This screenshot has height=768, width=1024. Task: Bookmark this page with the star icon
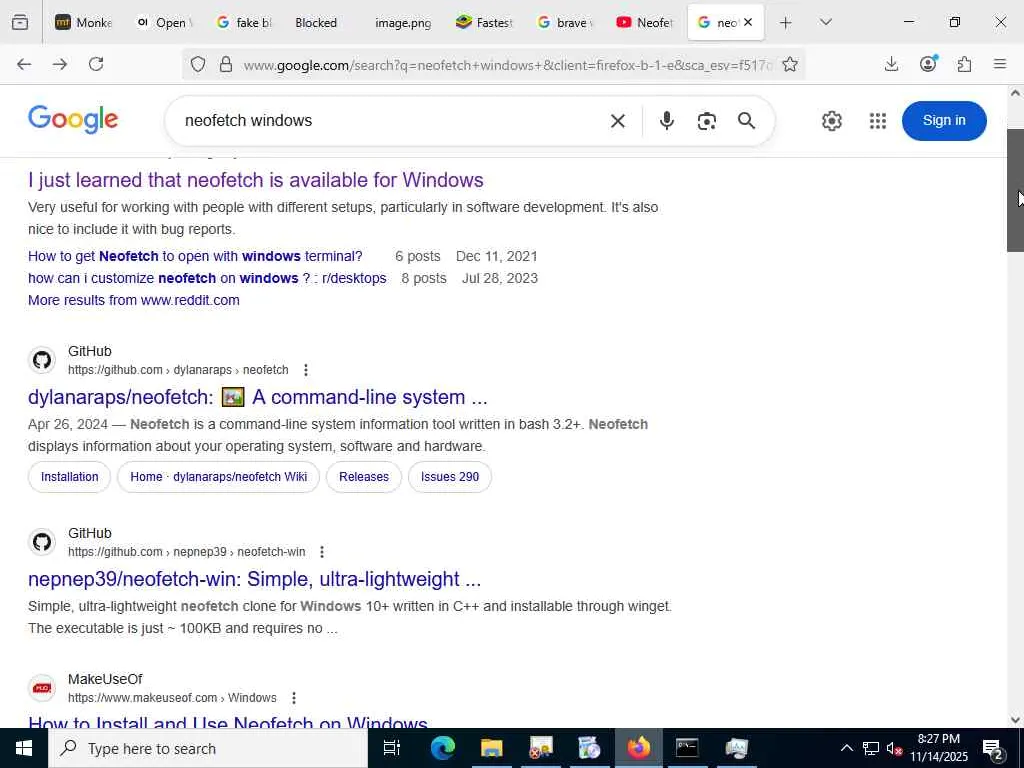[x=790, y=64]
